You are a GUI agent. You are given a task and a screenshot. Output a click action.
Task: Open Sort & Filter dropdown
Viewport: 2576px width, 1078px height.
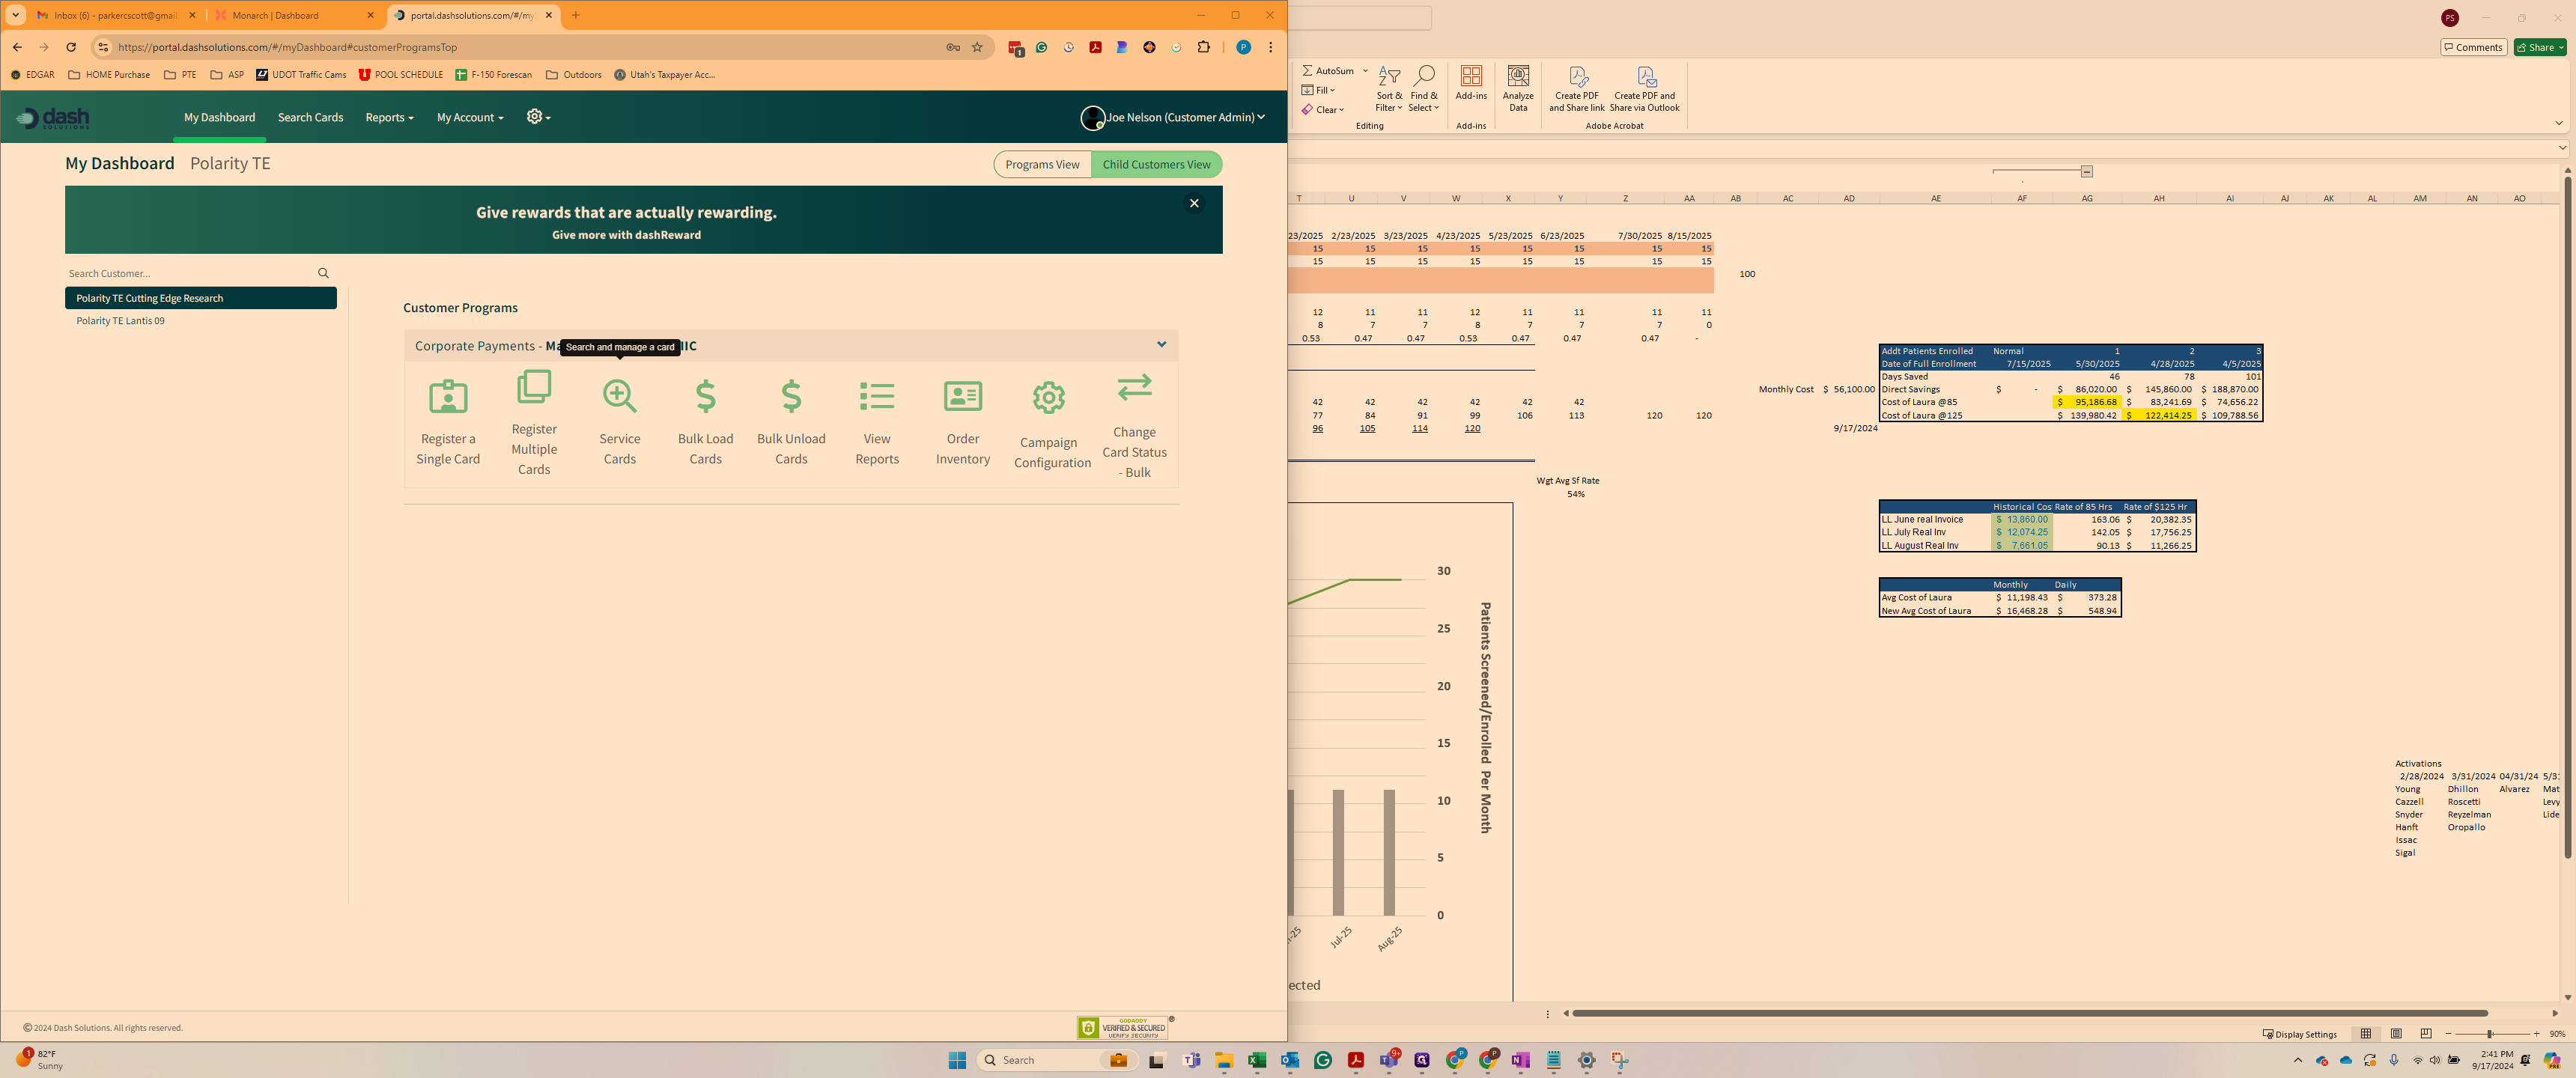[1388, 89]
